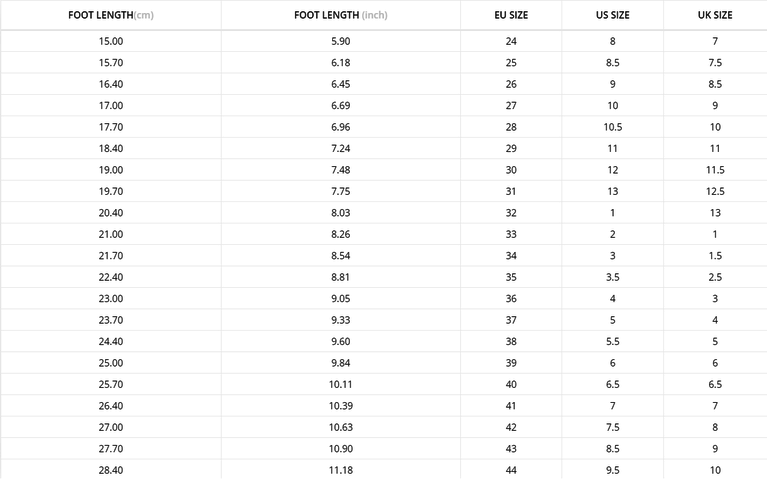Select the US SIZE column header
Viewport: 767px width, 479px height.
tap(612, 16)
